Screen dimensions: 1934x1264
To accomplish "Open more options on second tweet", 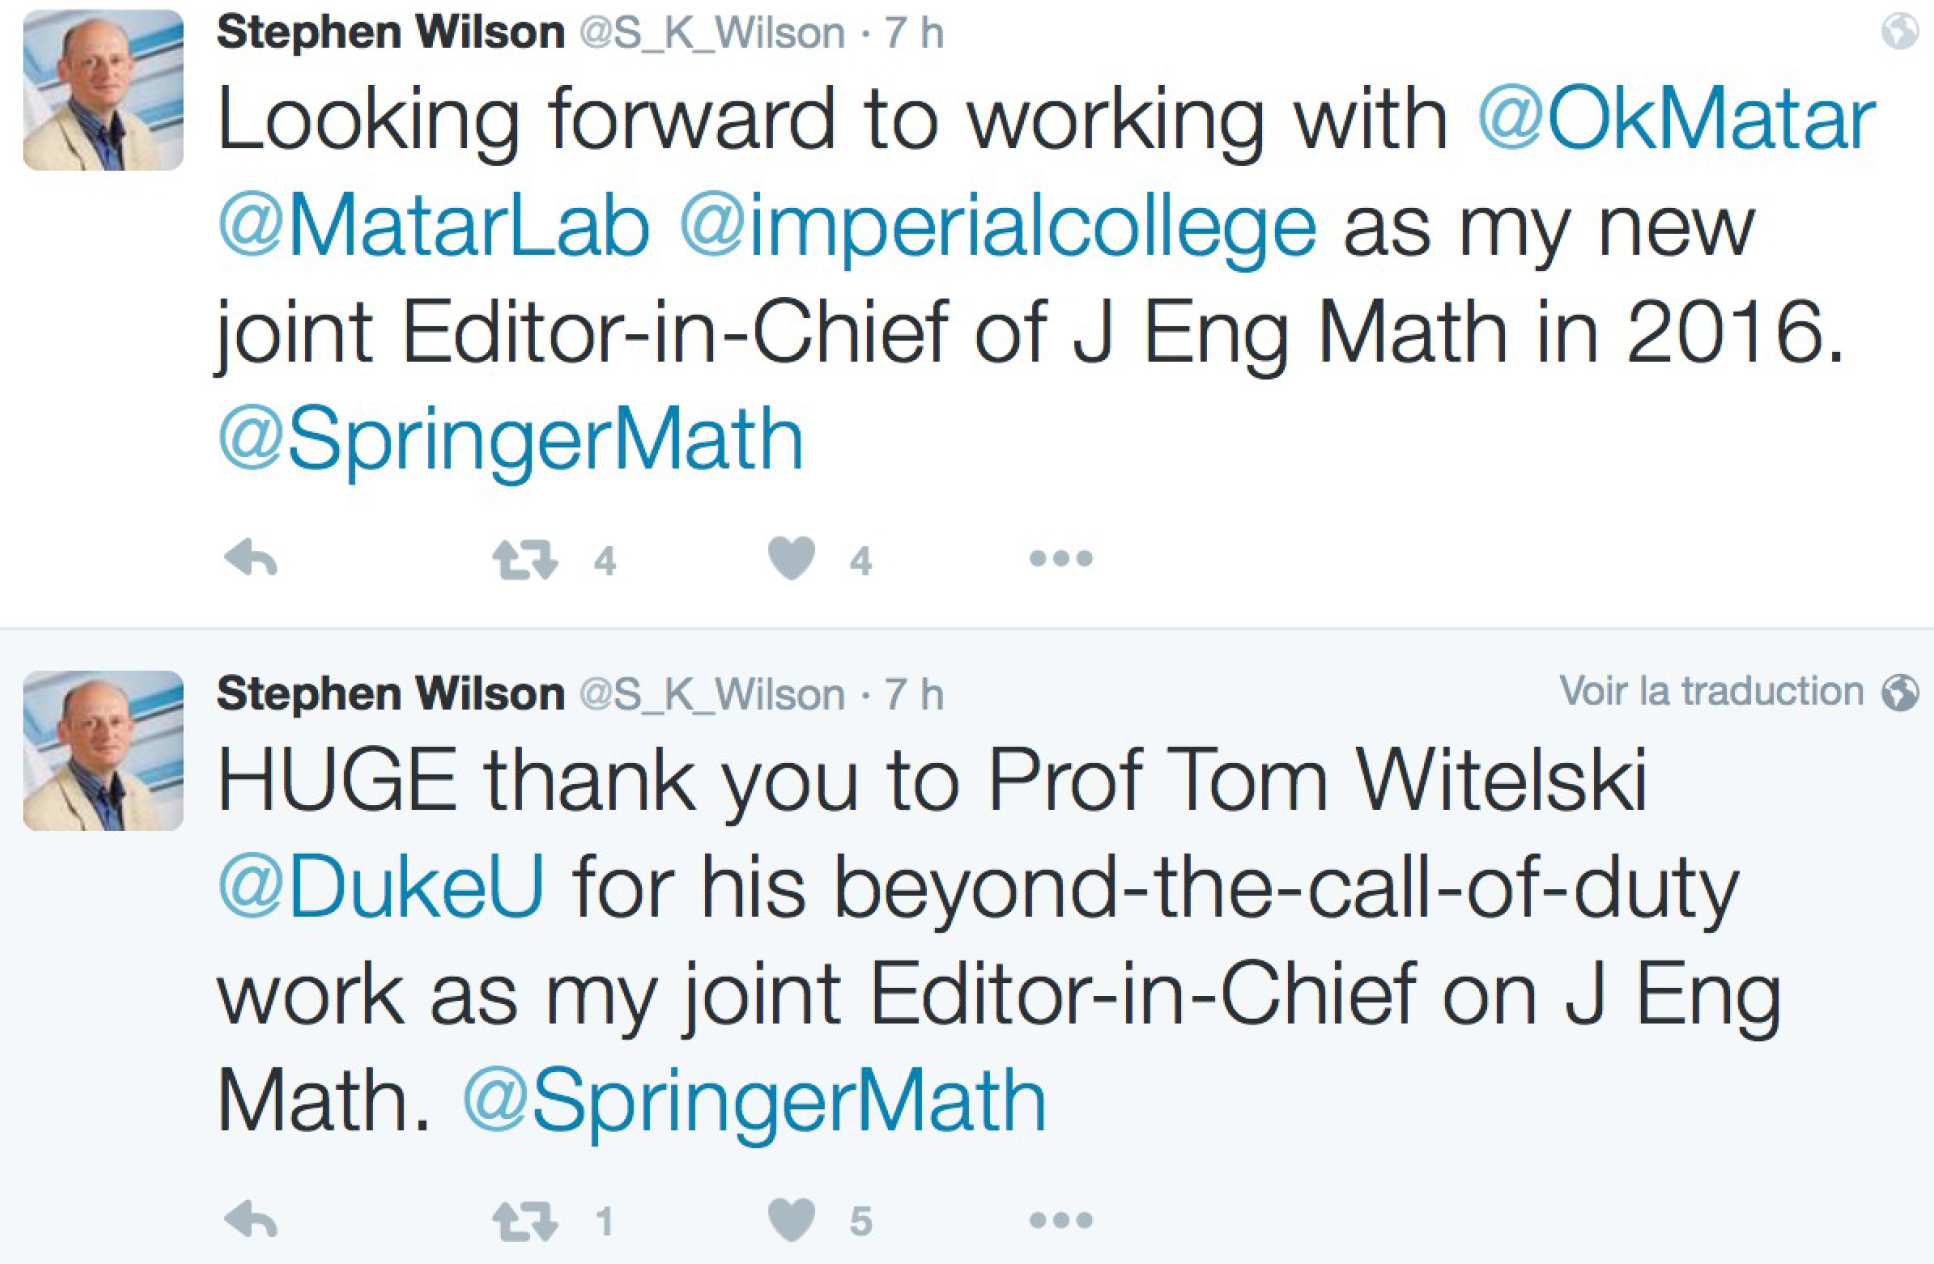I will pos(1061,1220).
